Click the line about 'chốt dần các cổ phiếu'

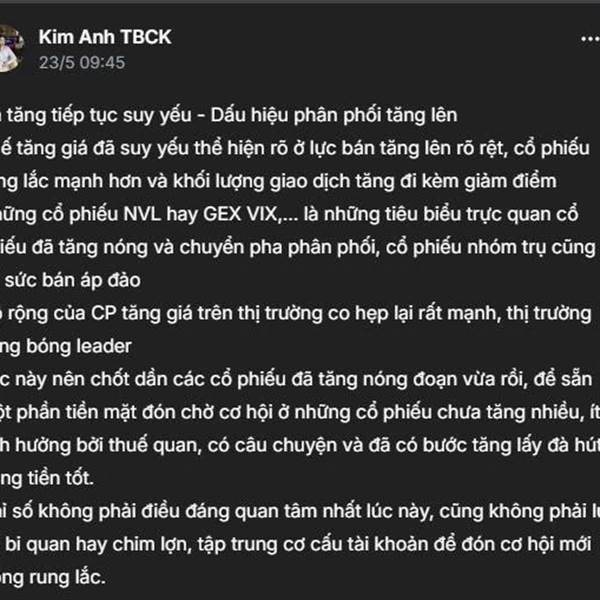tap(296, 380)
